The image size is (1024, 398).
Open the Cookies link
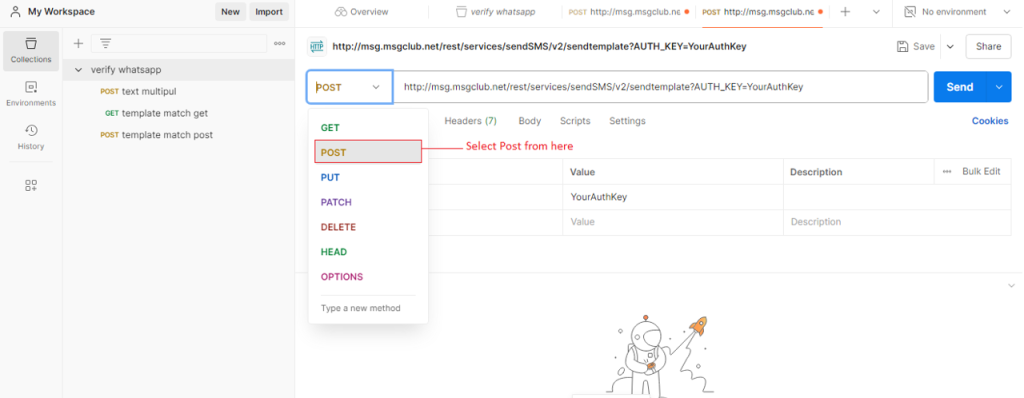989,121
